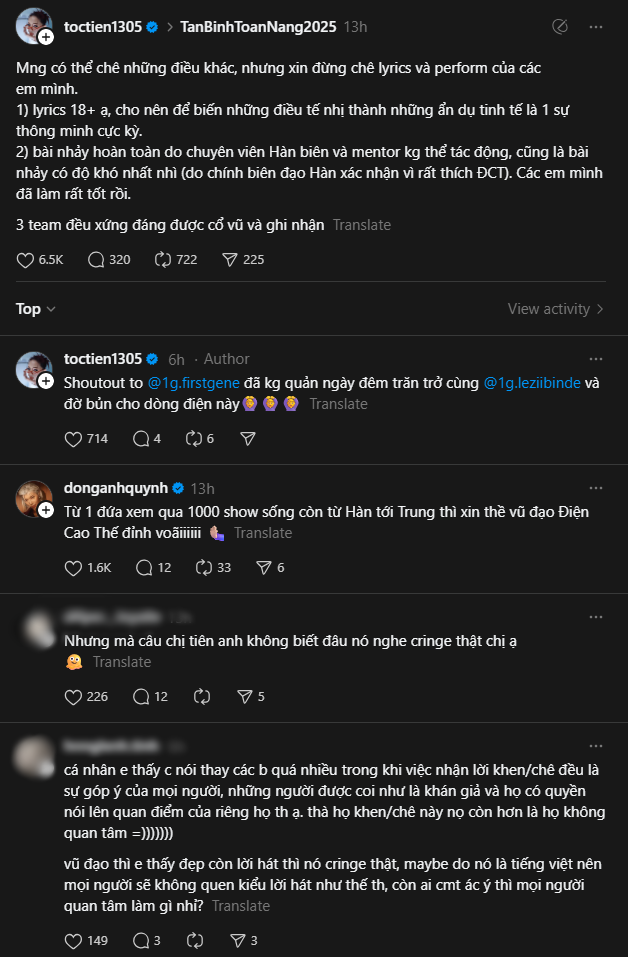The image size is (628, 957).
Task: Open the @1g.leziibinde mention link
Action: [532, 383]
